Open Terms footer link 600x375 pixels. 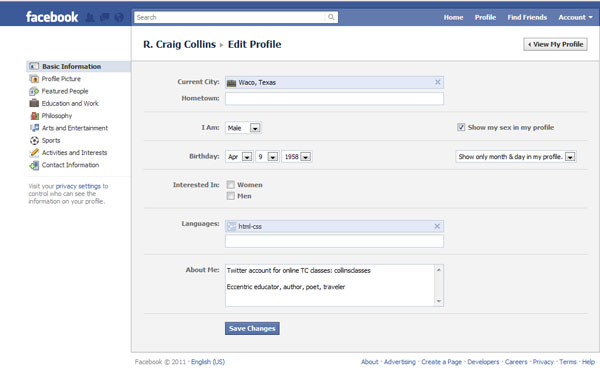point(568,362)
